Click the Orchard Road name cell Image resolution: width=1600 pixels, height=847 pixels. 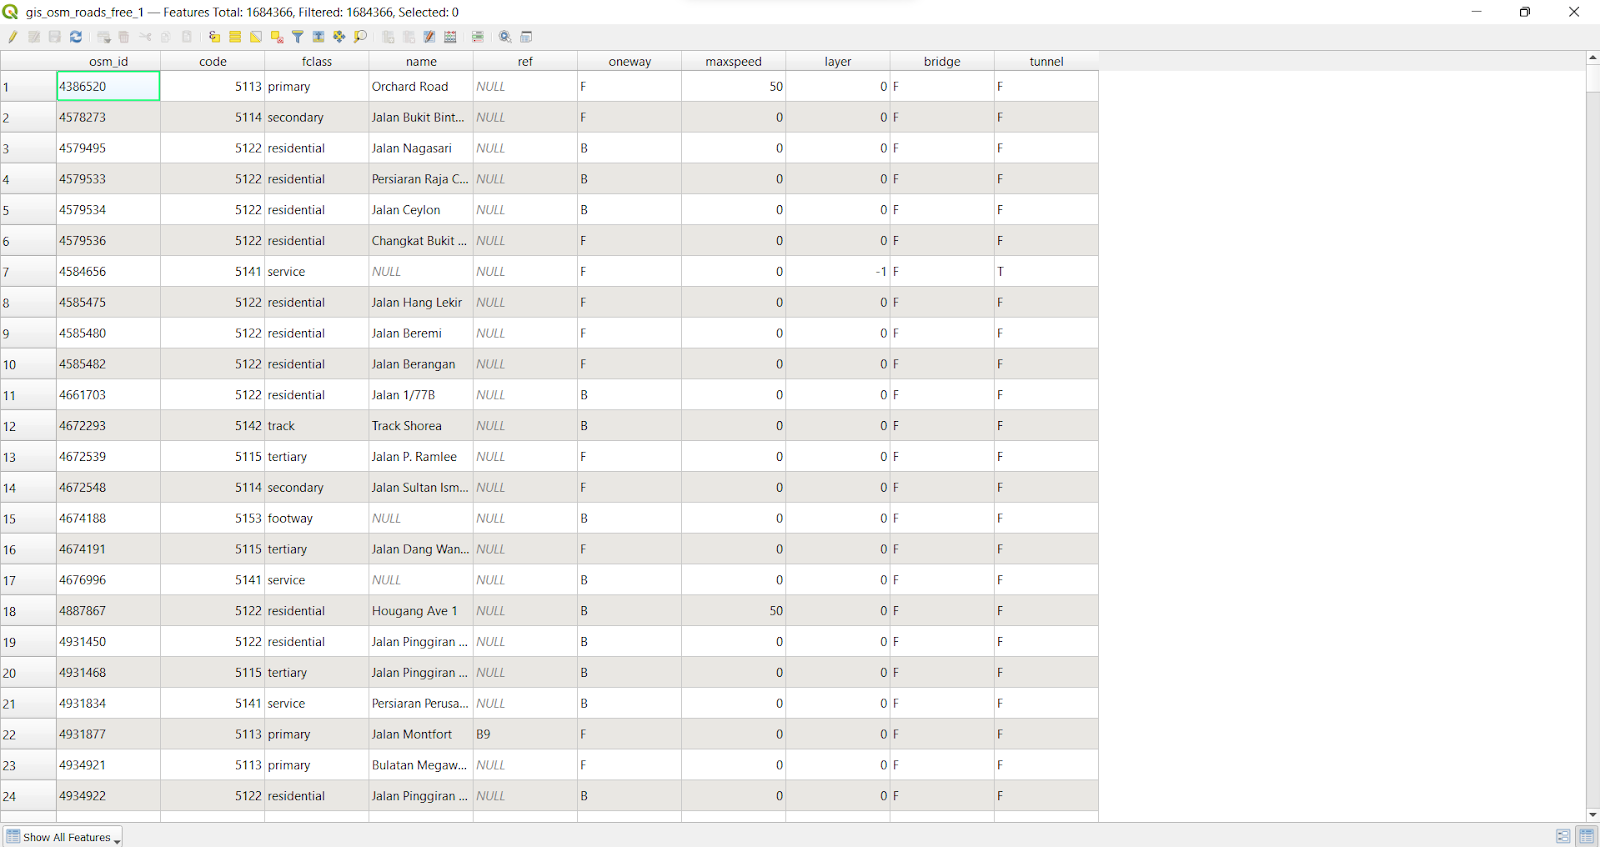click(420, 87)
